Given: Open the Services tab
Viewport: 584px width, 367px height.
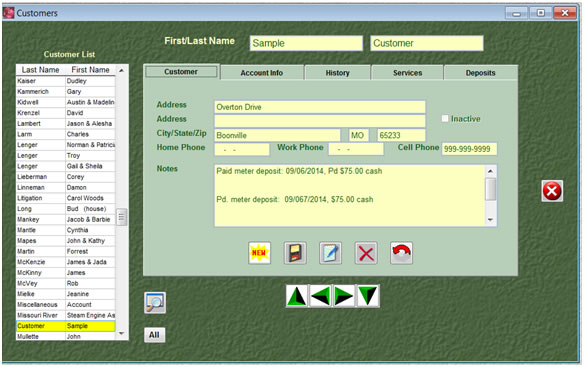Looking at the screenshot, I should [407, 73].
